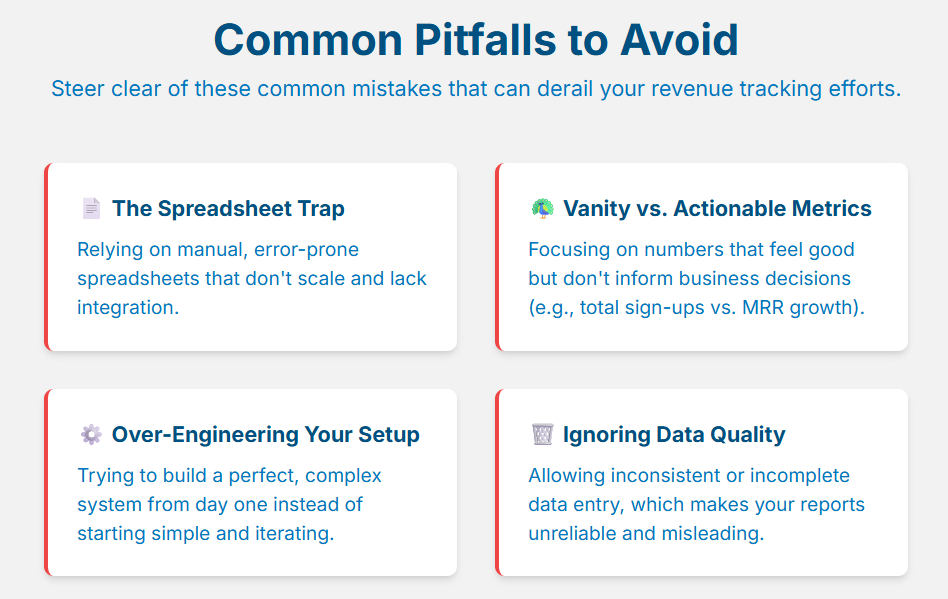Click the peacock icon next to Vanity heading
Image resolution: width=948 pixels, height=599 pixels.
click(x=542, y=208)
